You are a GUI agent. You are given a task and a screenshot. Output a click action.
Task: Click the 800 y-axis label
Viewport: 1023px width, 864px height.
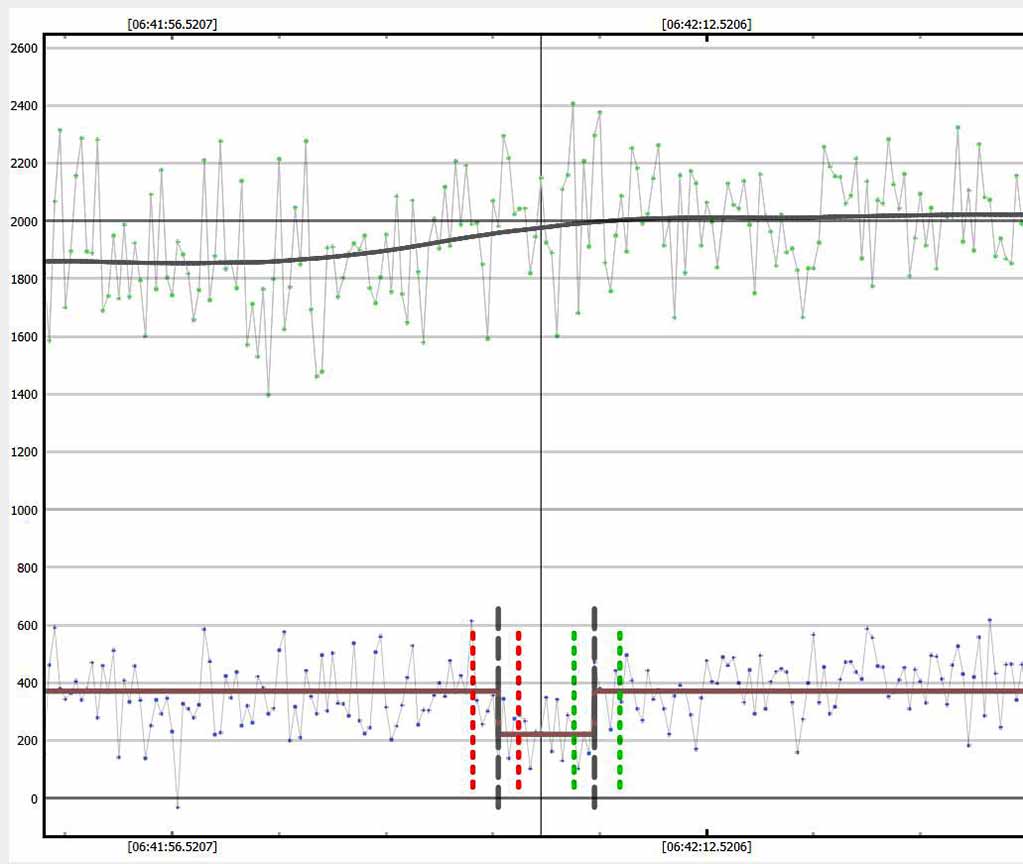click(x=27, y=568)
